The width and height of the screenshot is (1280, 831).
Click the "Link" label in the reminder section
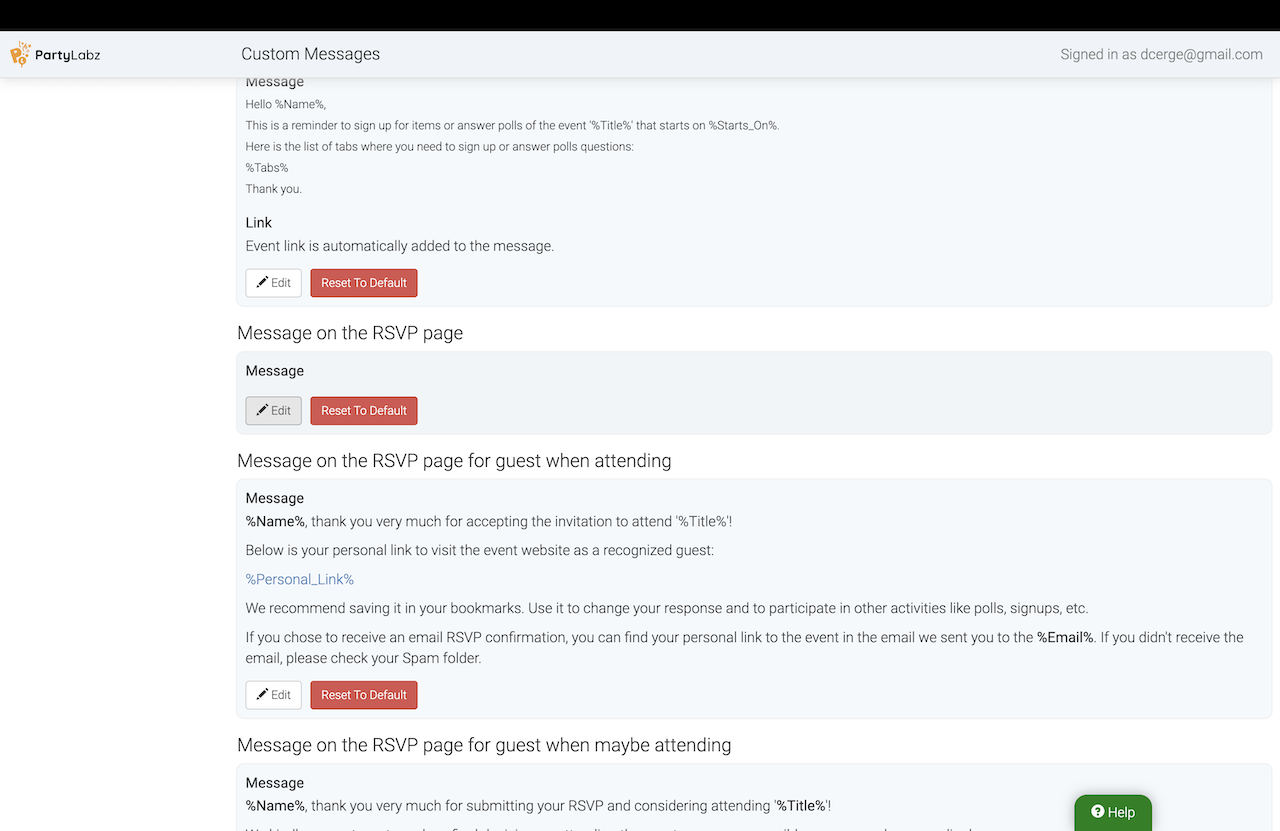pyautogui.click(x=259, y=223)
